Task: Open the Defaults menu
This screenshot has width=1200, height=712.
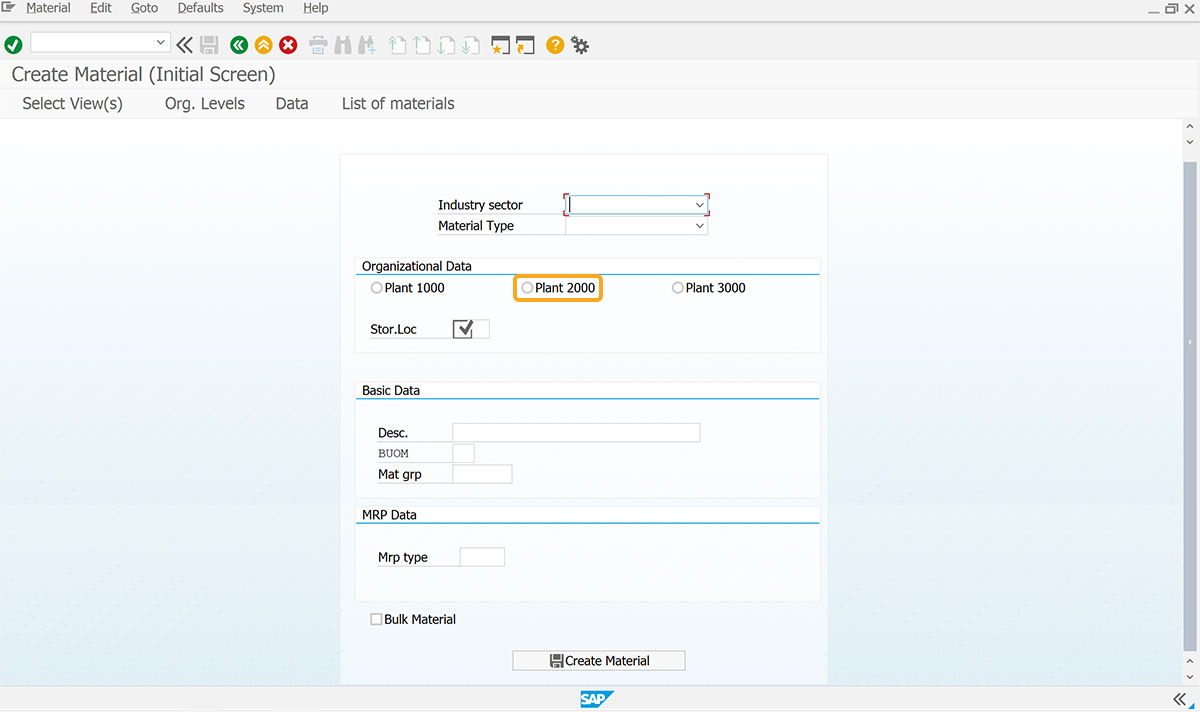Action: point(201,8)
